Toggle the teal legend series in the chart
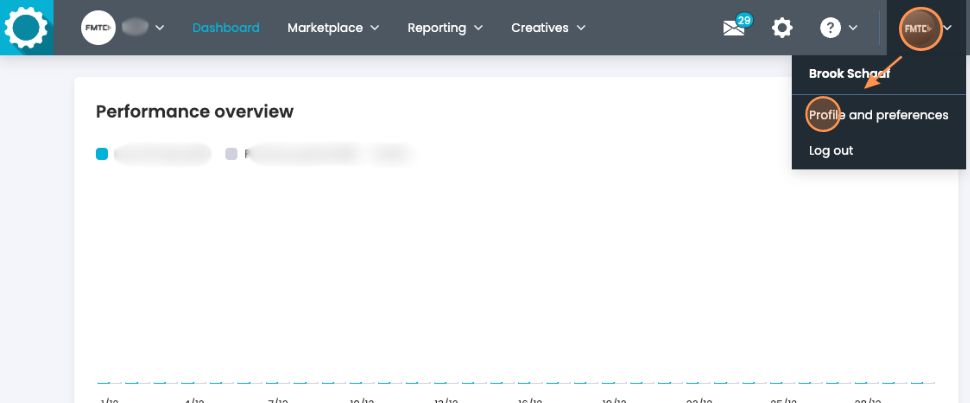Screen dimensions: 970x403 click(x=102, y=154)
